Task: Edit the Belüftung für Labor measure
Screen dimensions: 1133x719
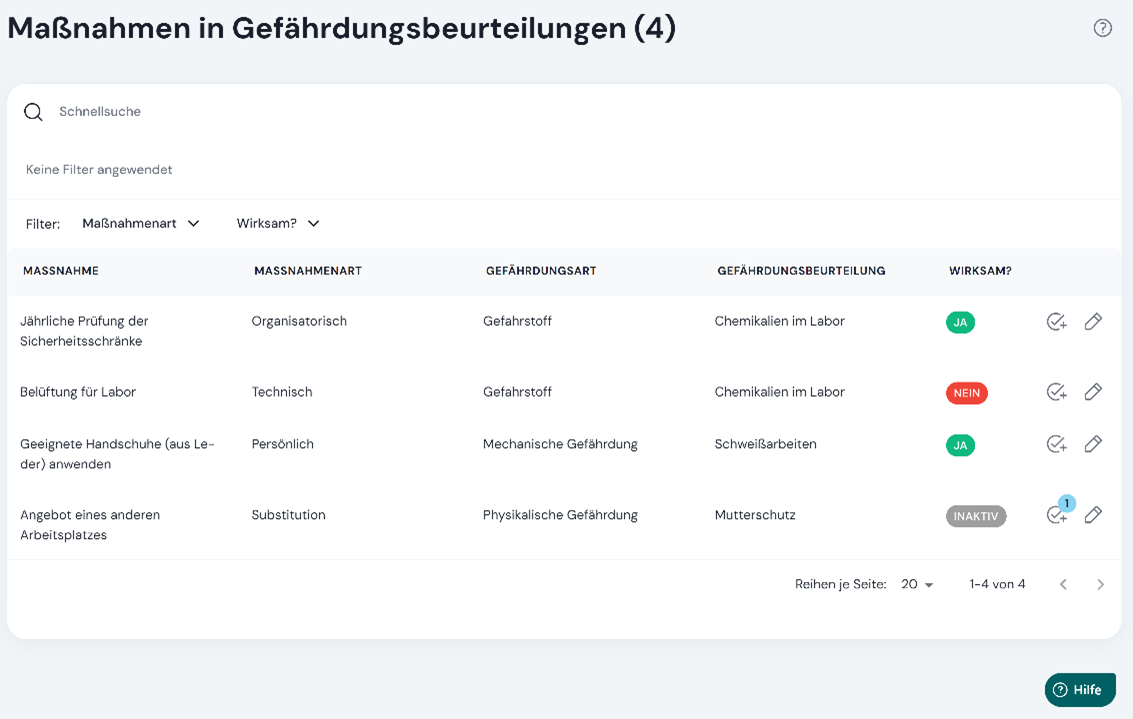Action: pyautogui.click(x=1093, y=392)
